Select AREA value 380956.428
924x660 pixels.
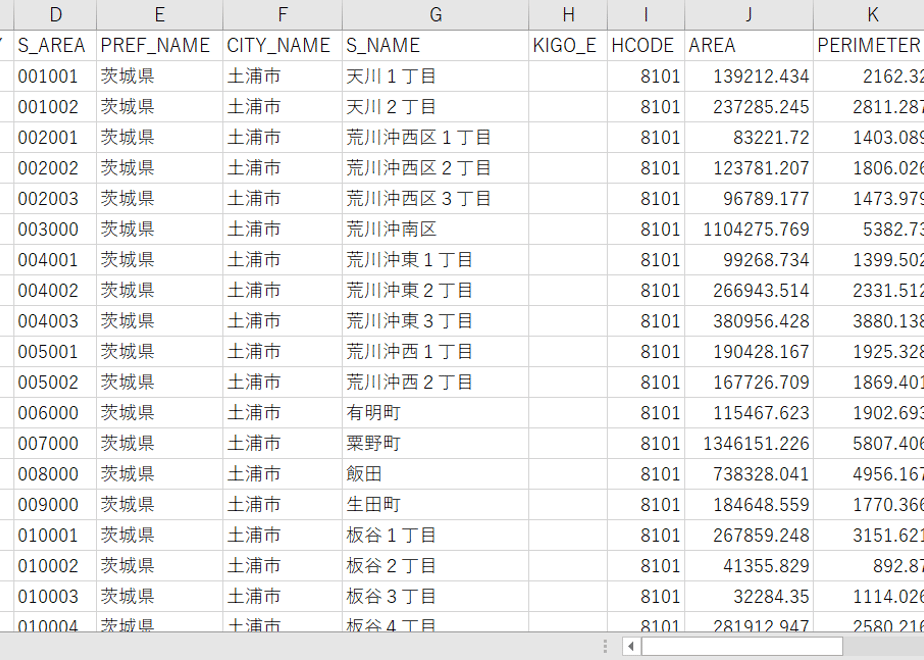tap(749, 321)
